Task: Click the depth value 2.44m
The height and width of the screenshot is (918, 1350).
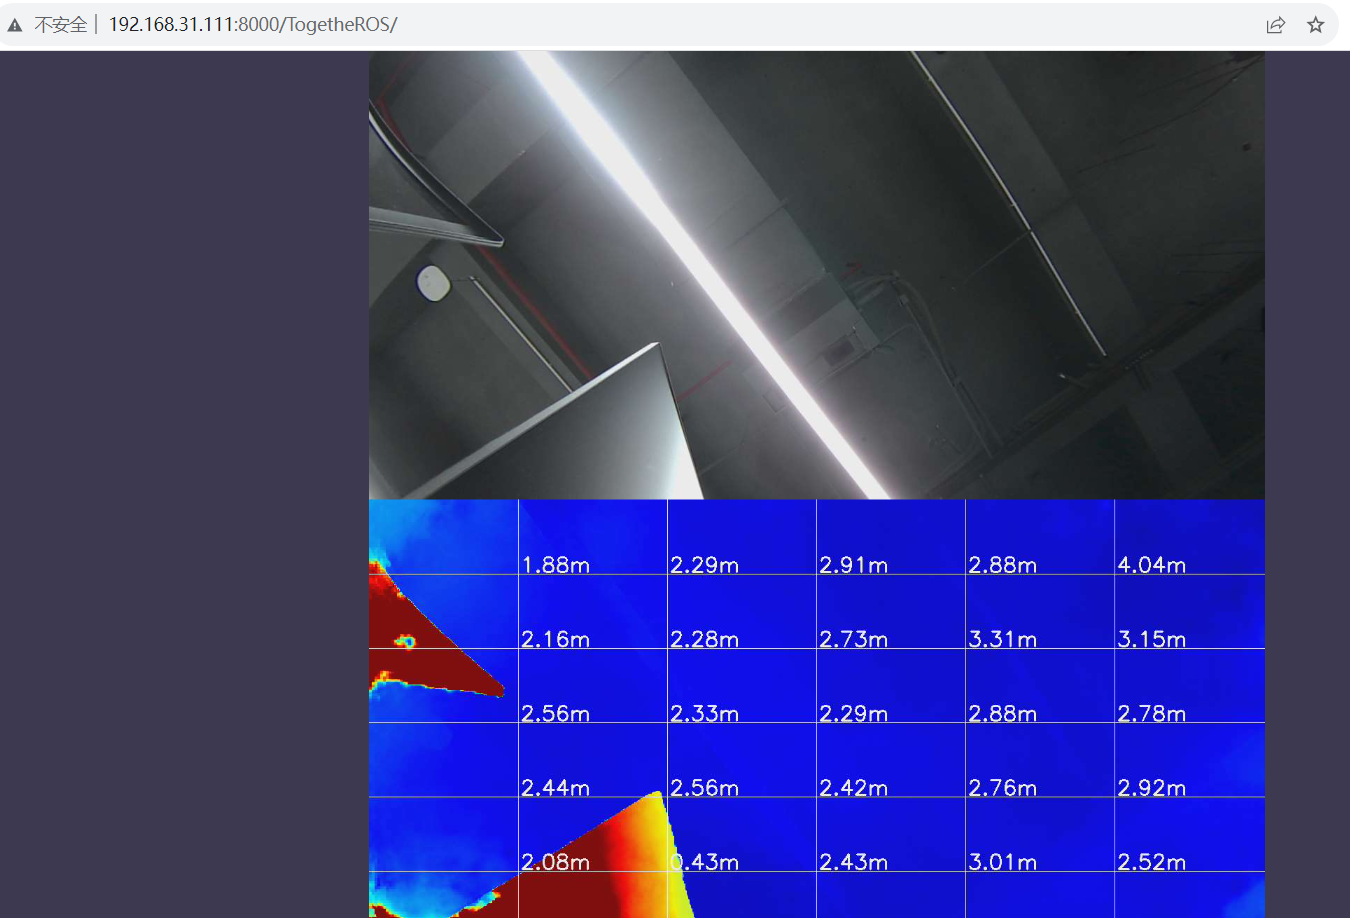Action: pyautogui.click(x=556, y=788)
